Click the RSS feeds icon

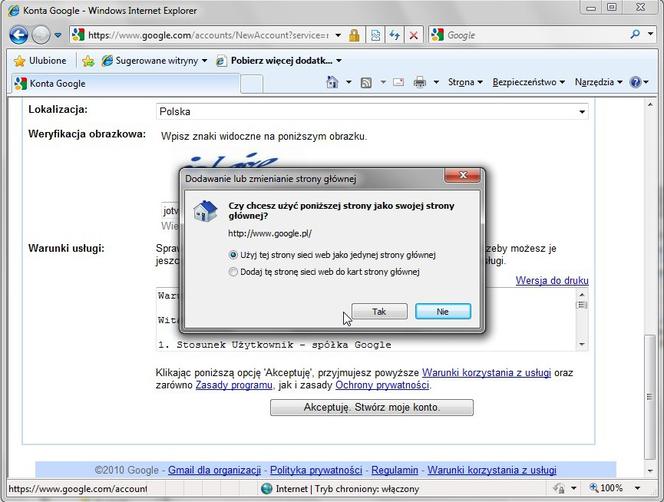(366, 82)
